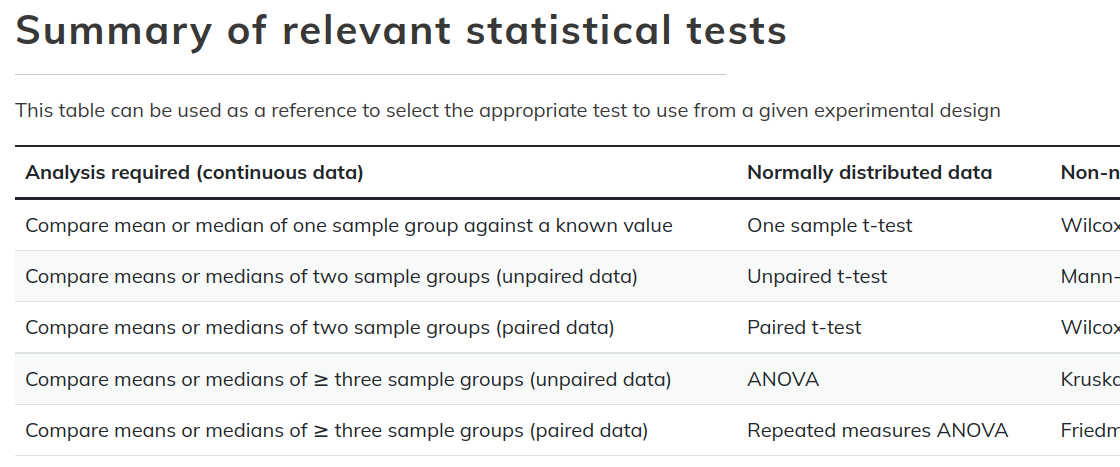
Task: Click the truncated 'Mann-' cell
Action: [x=1089, y=276]
